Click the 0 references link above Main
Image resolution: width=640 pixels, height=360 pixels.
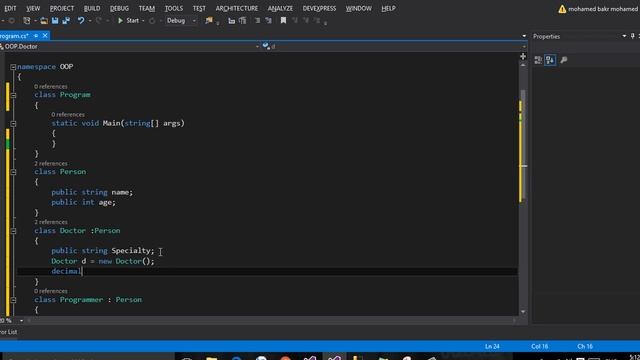point(68,115)
